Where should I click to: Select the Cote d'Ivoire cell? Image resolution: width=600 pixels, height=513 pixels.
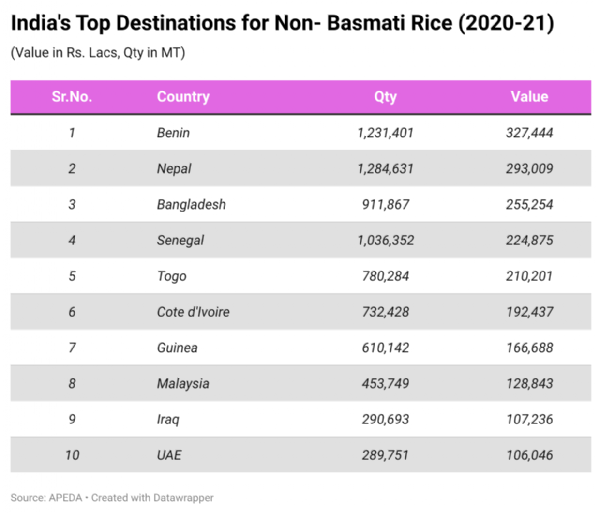click(193, 312)
